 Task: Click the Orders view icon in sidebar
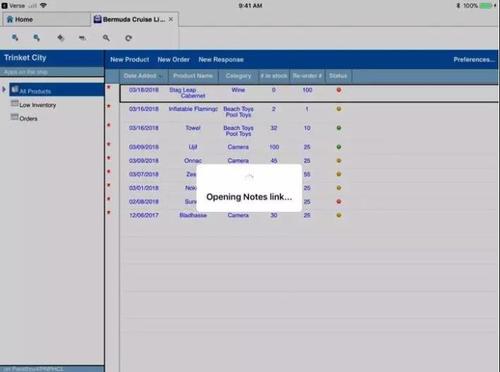(x=15, y=117)
